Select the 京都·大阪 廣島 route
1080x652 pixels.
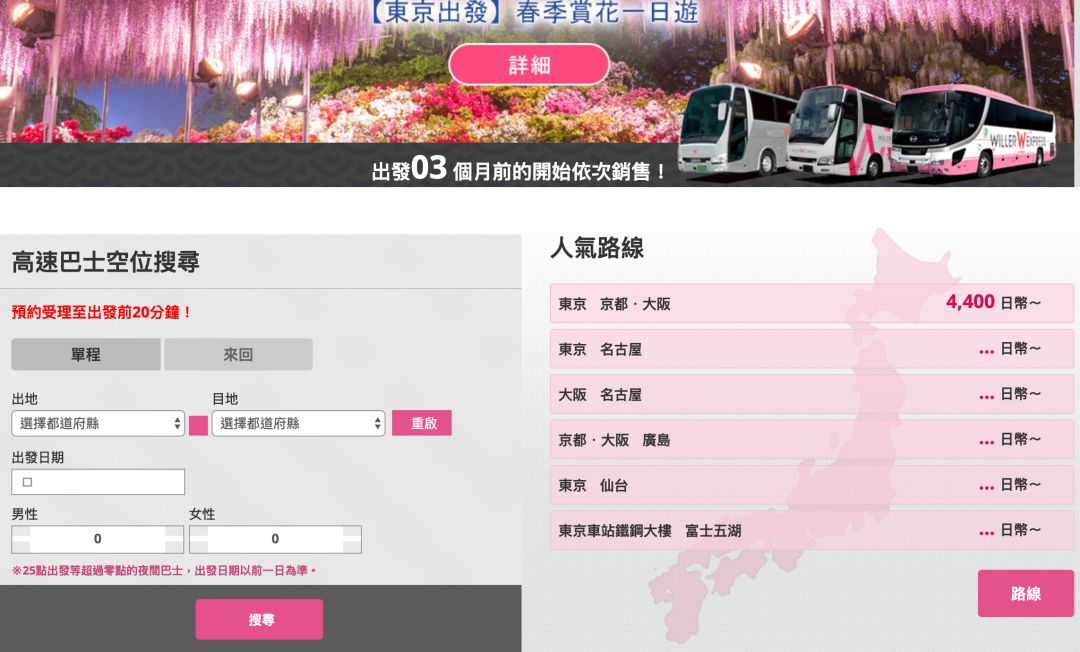[810, 440]
